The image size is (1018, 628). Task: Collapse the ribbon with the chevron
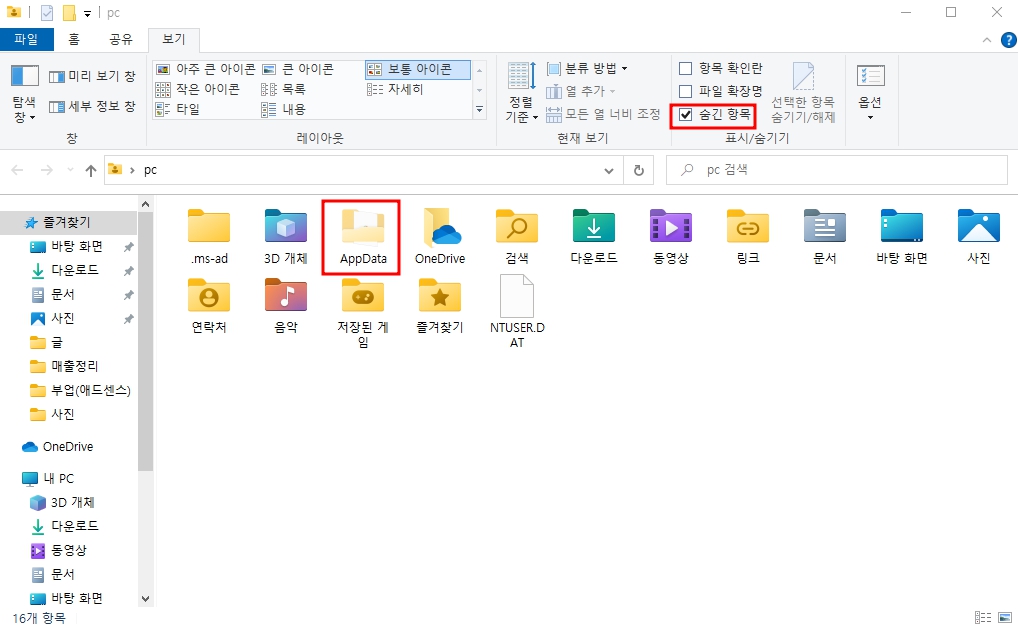(x=987, y=40)
